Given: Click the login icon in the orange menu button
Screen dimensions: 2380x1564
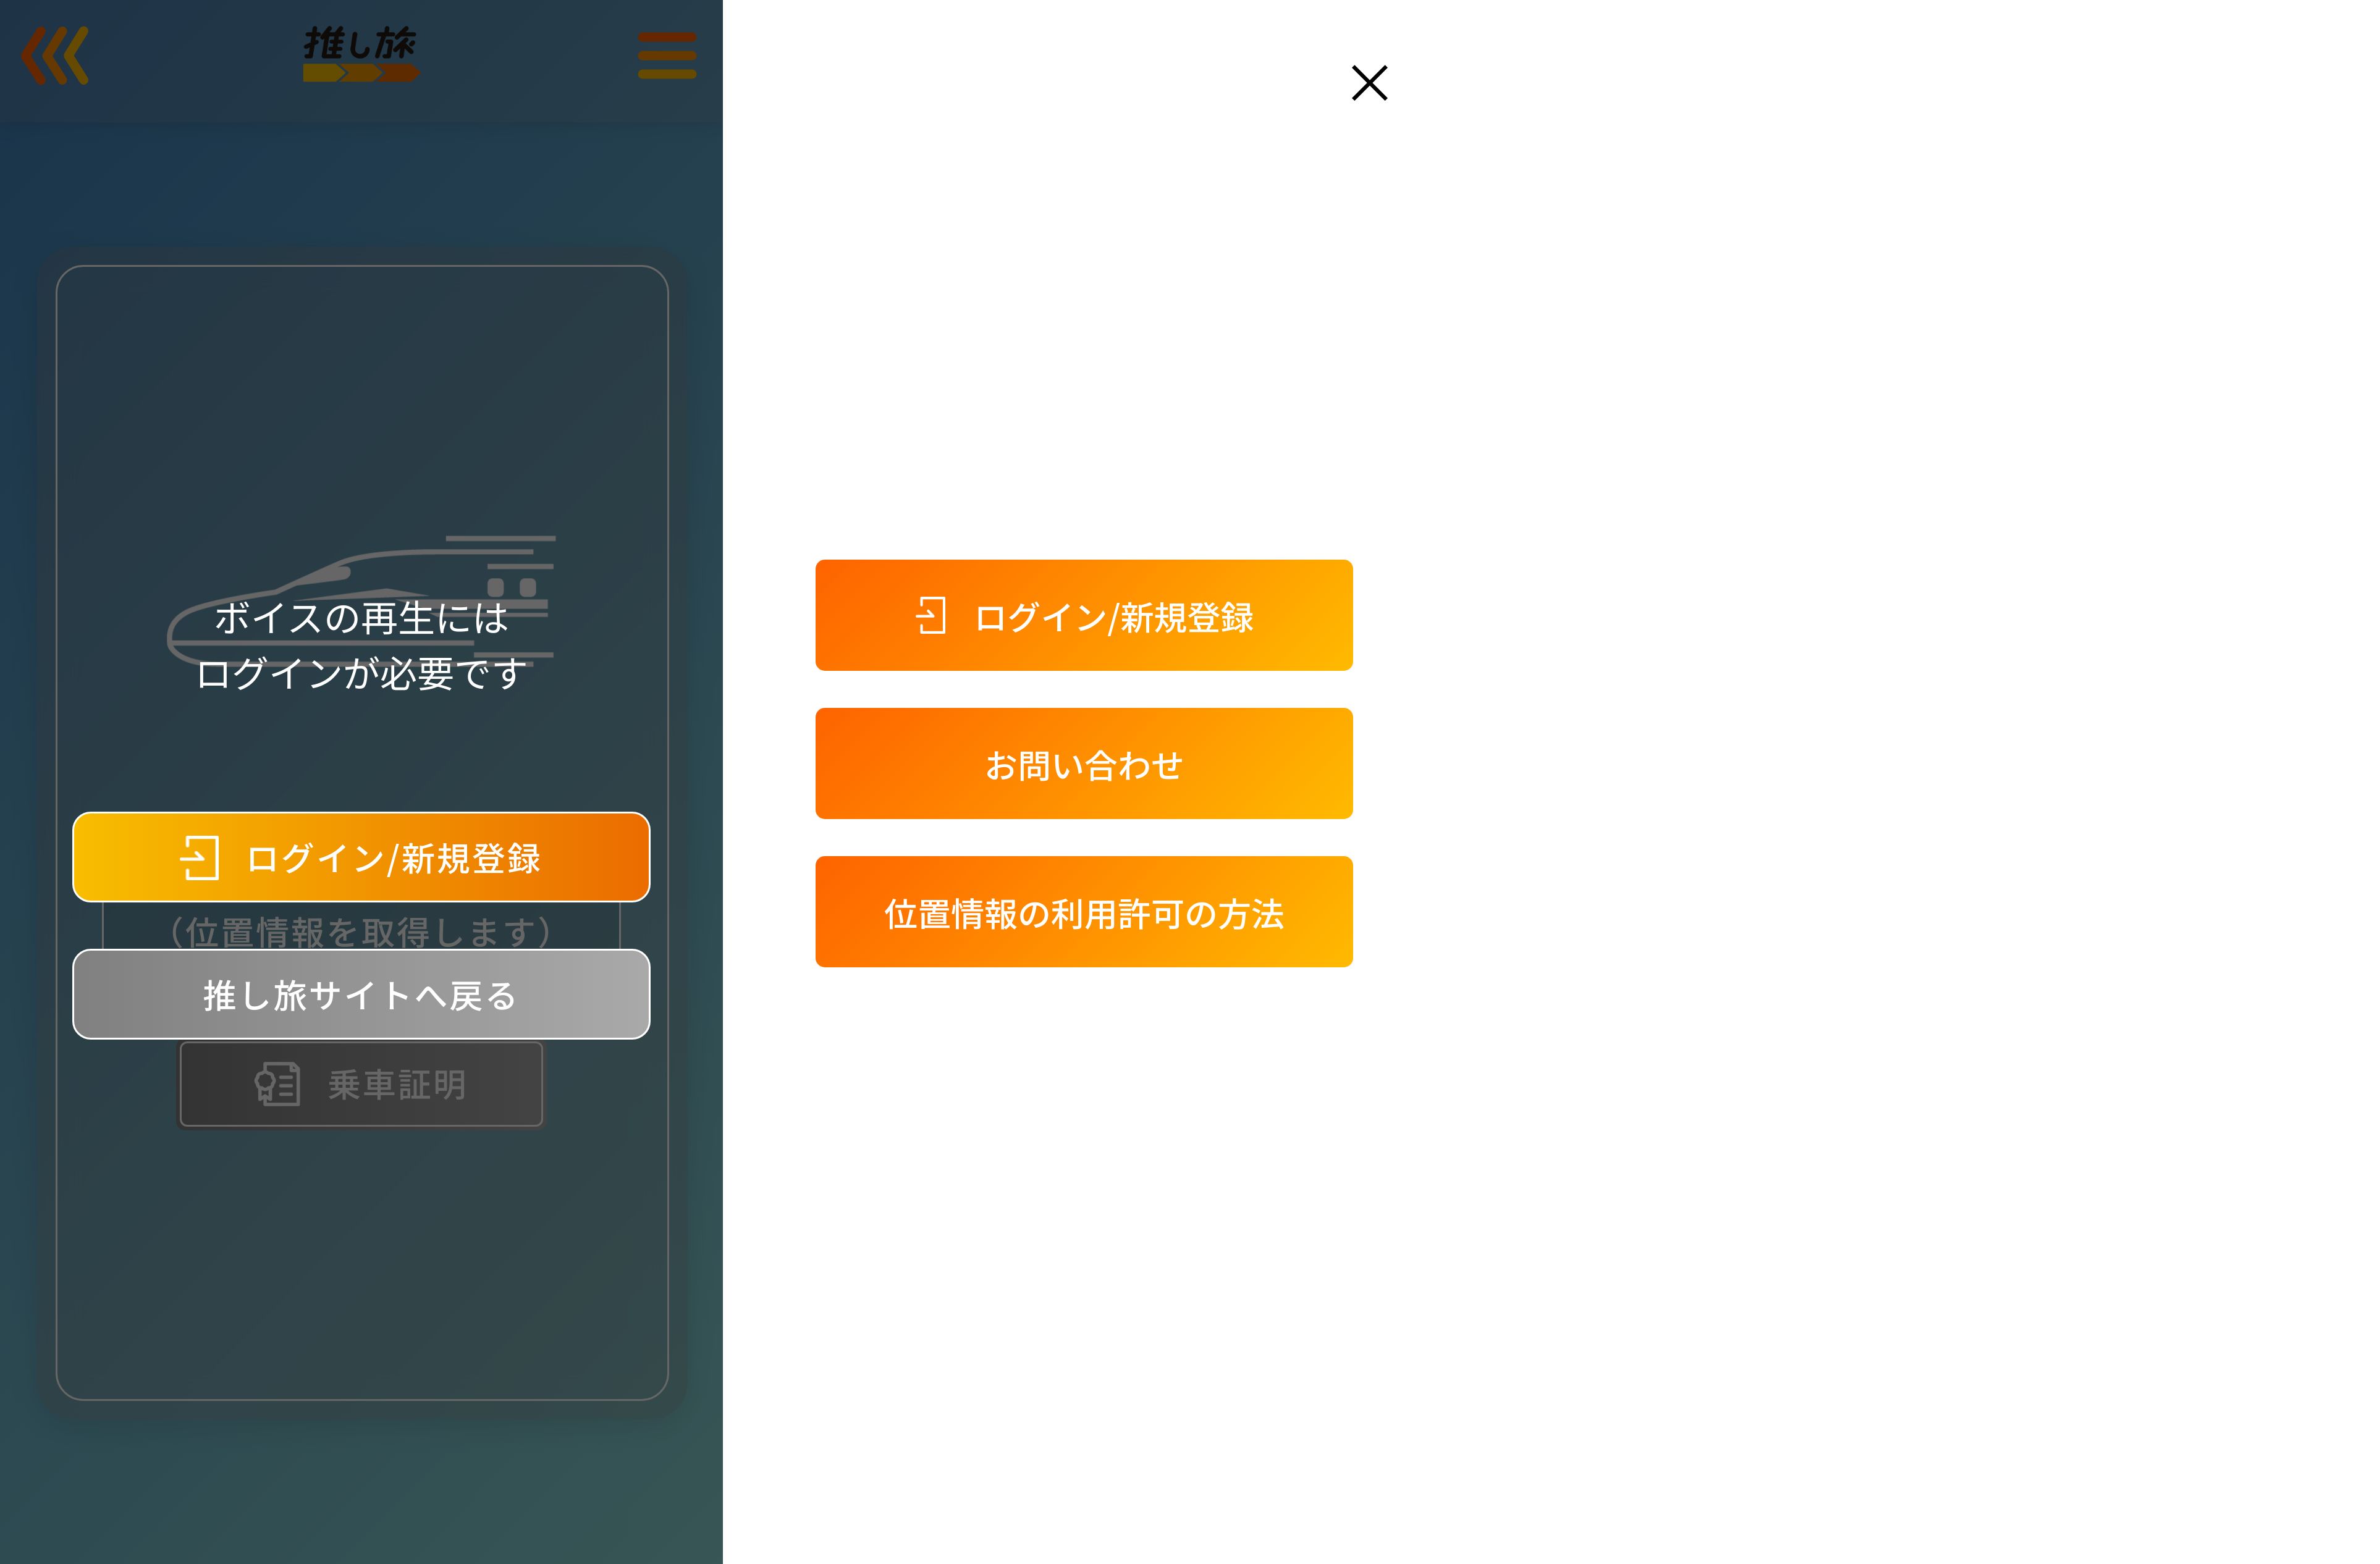Looking at the screenshot, I should [930, 616].
